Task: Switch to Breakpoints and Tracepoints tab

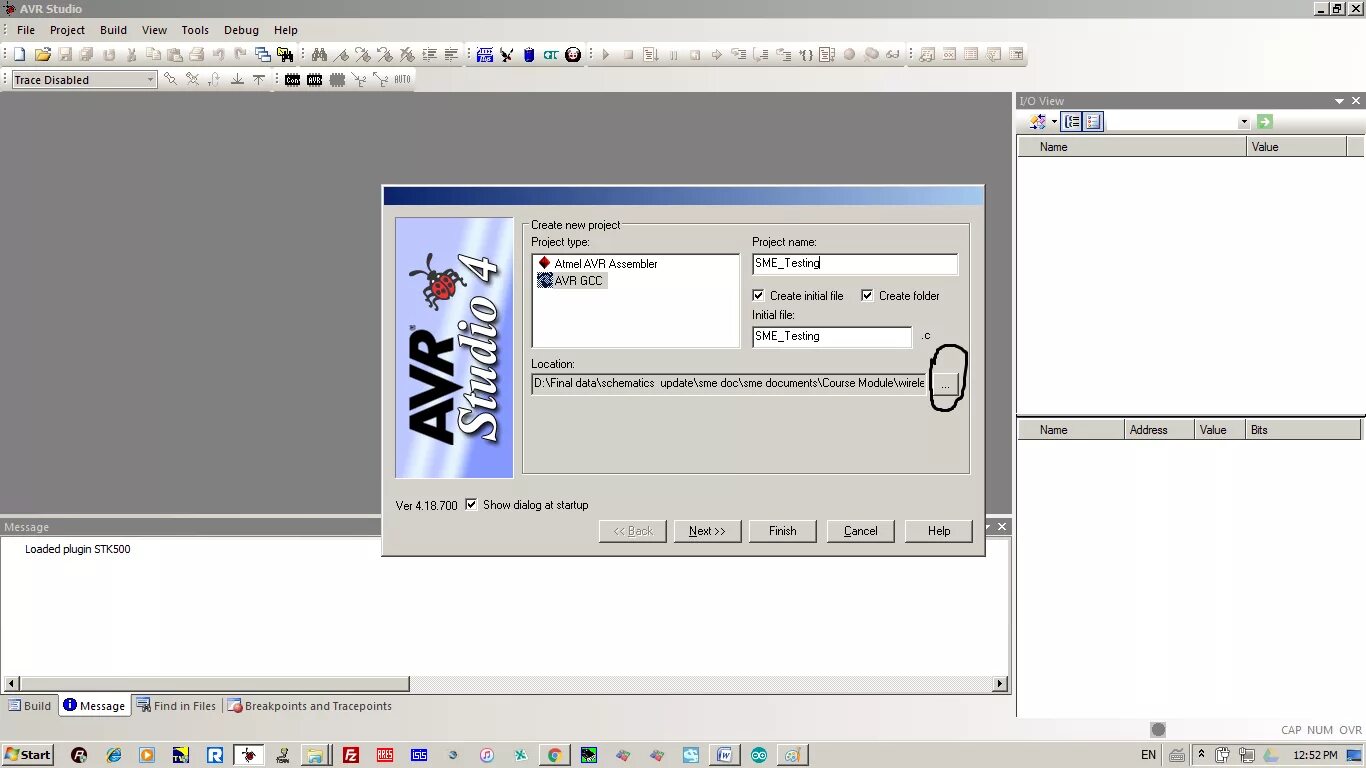Action: click(x=309, y=706)
